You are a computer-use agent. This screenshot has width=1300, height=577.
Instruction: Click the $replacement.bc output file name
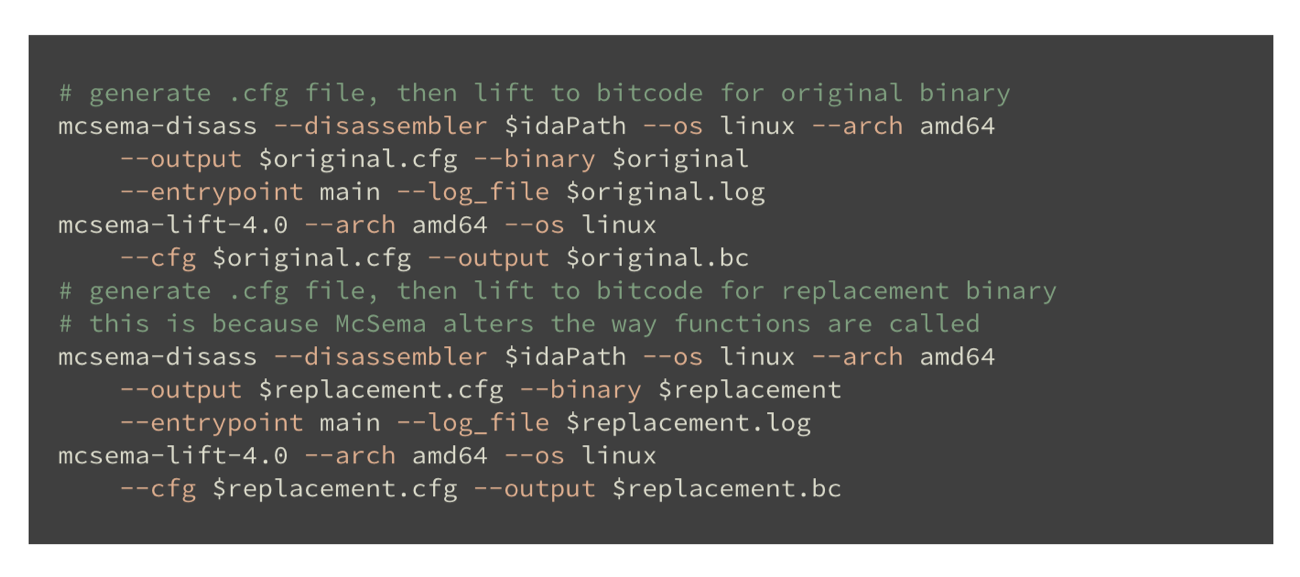726,489
